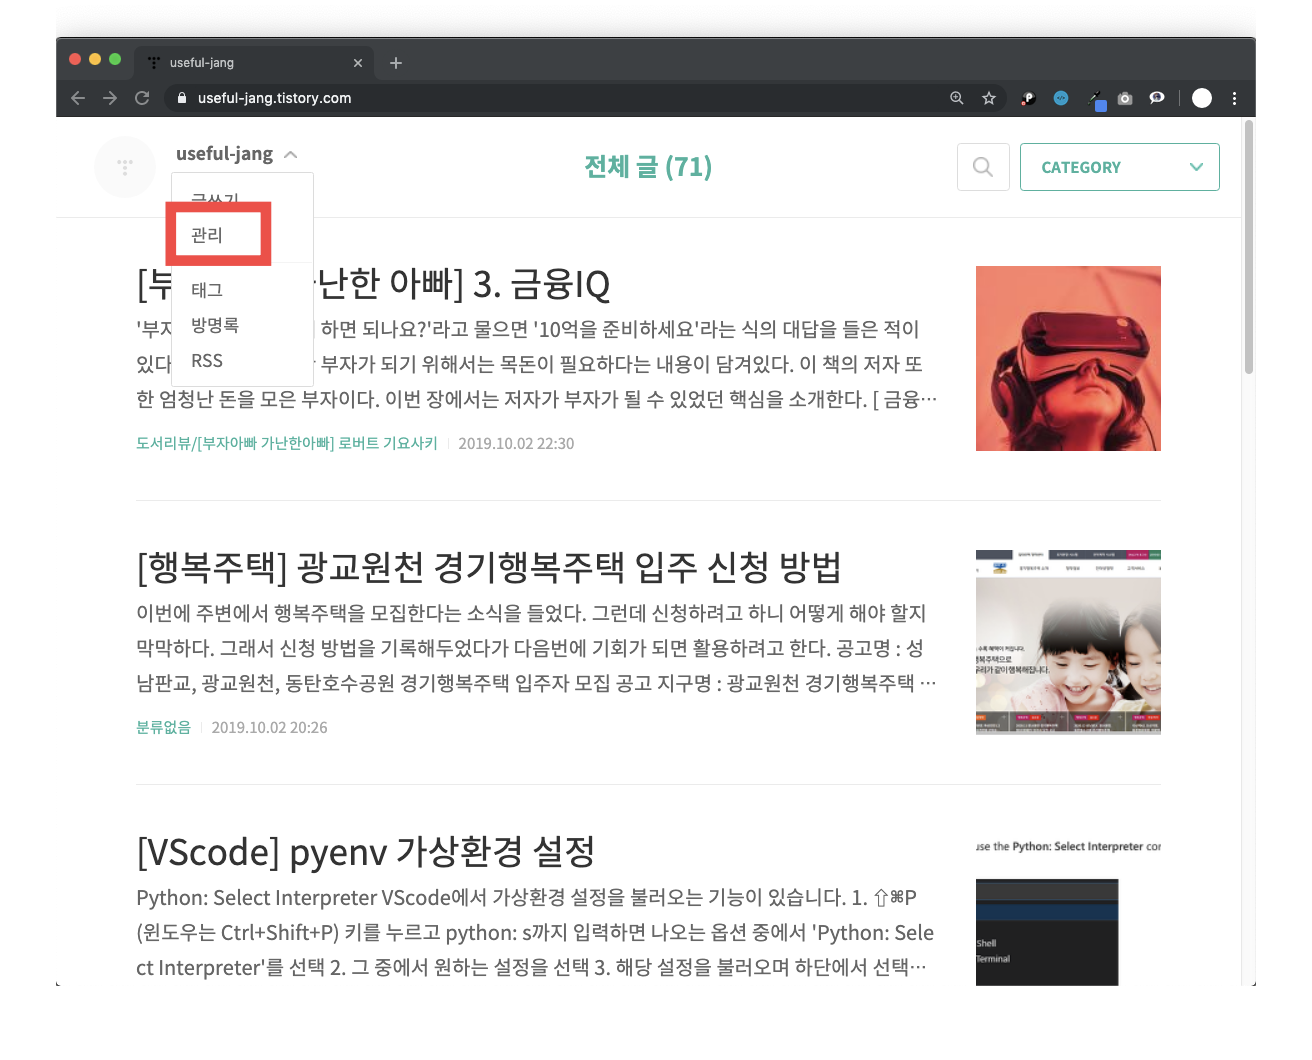Open the camera screenshot extension icon

pos(1125,98)
